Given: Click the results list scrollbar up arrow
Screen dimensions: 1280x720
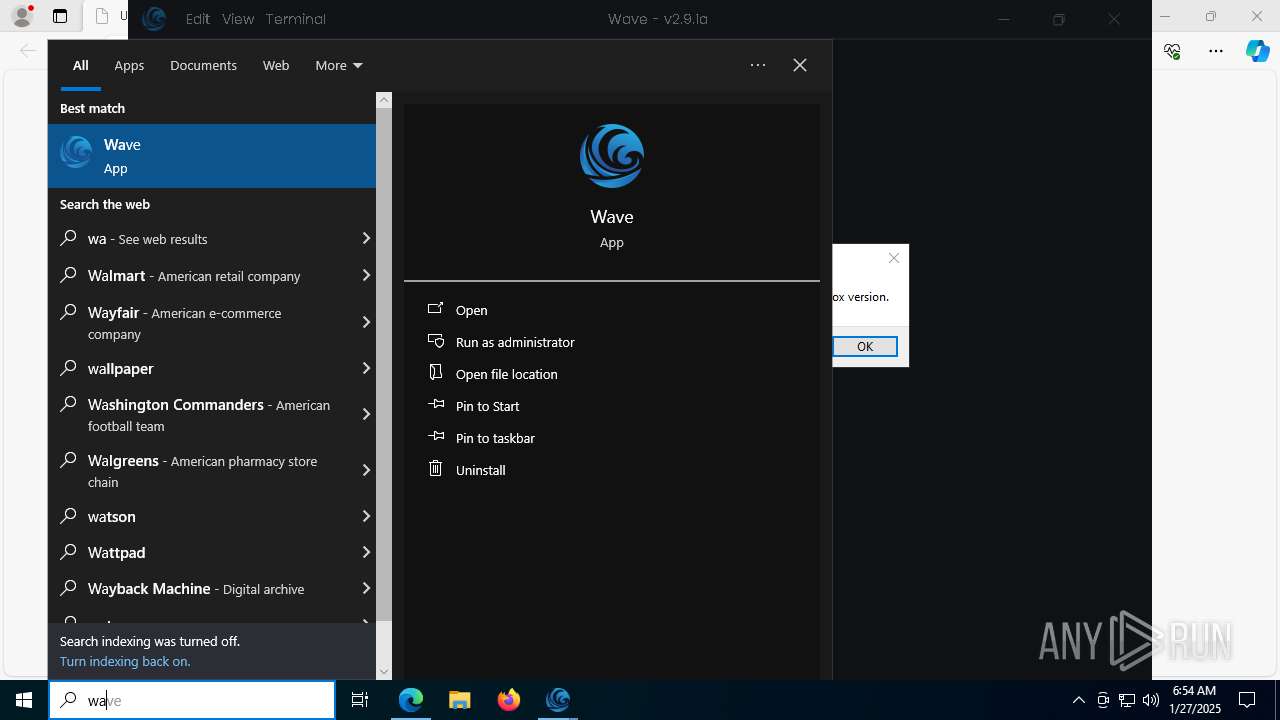Looking at the screenshot, I should tap(384, 100).
